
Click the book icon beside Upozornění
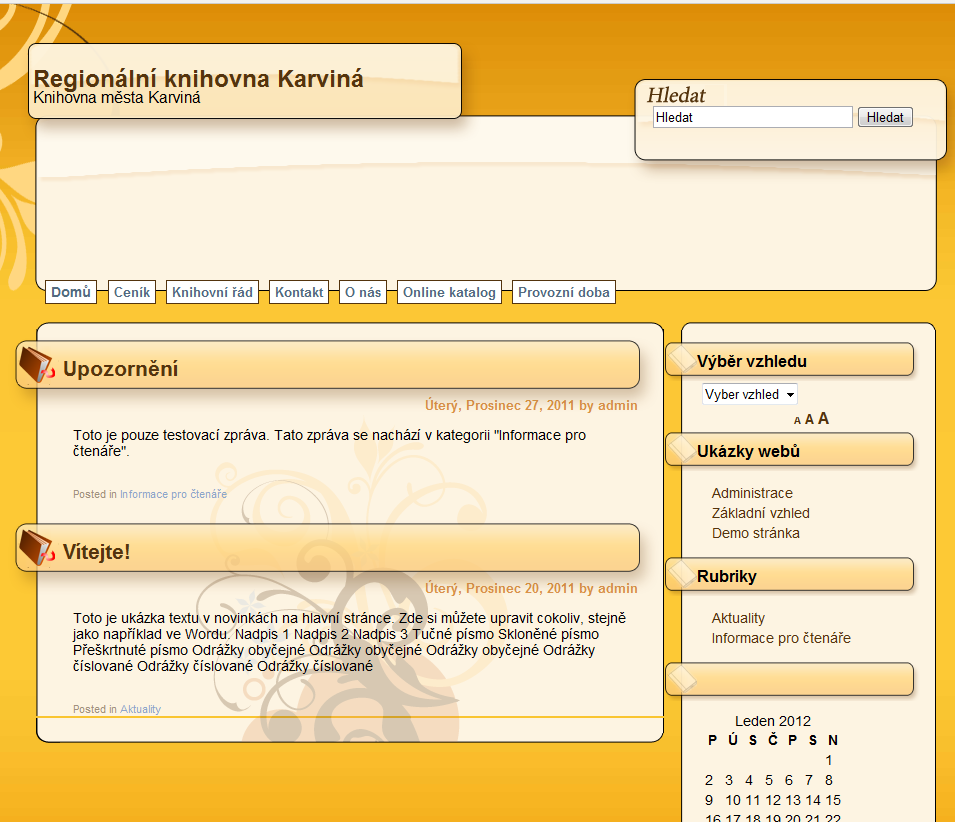click(x=37, y=365)
